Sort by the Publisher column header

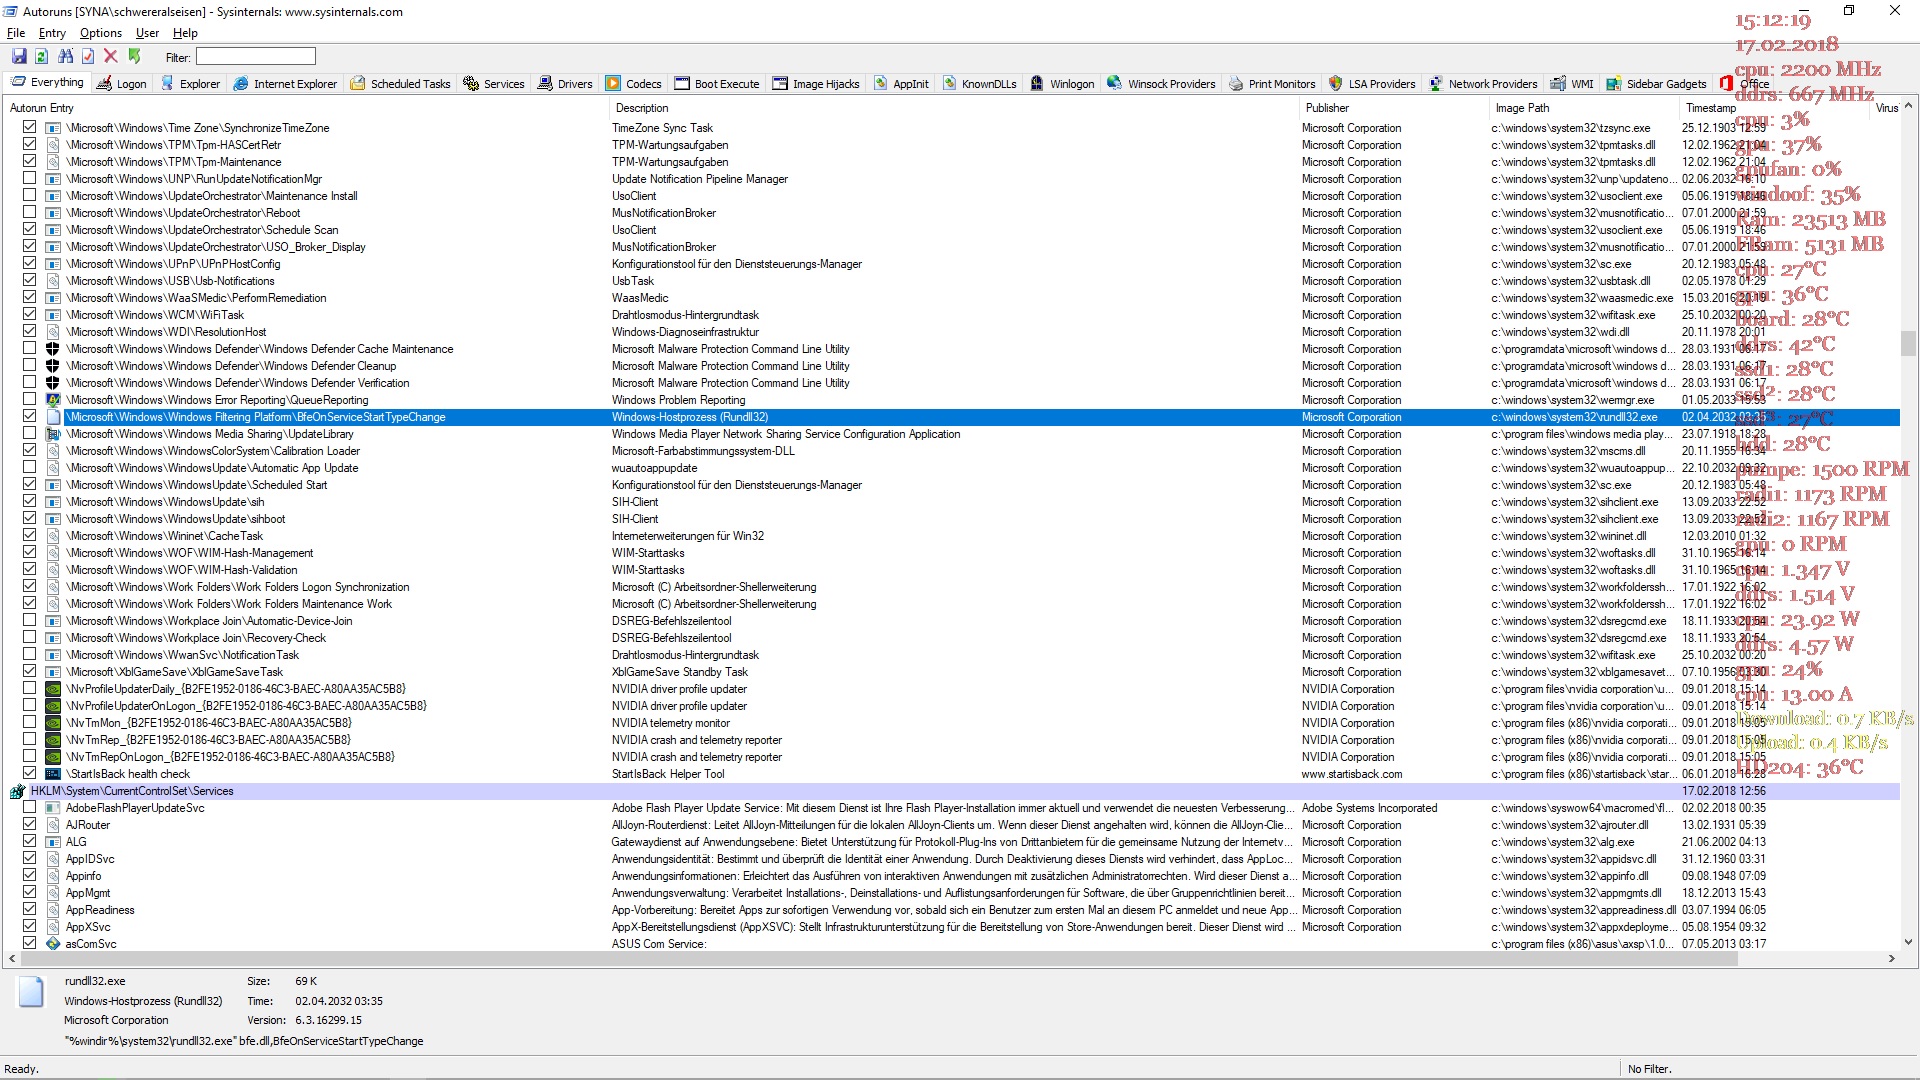point(1394,108)
